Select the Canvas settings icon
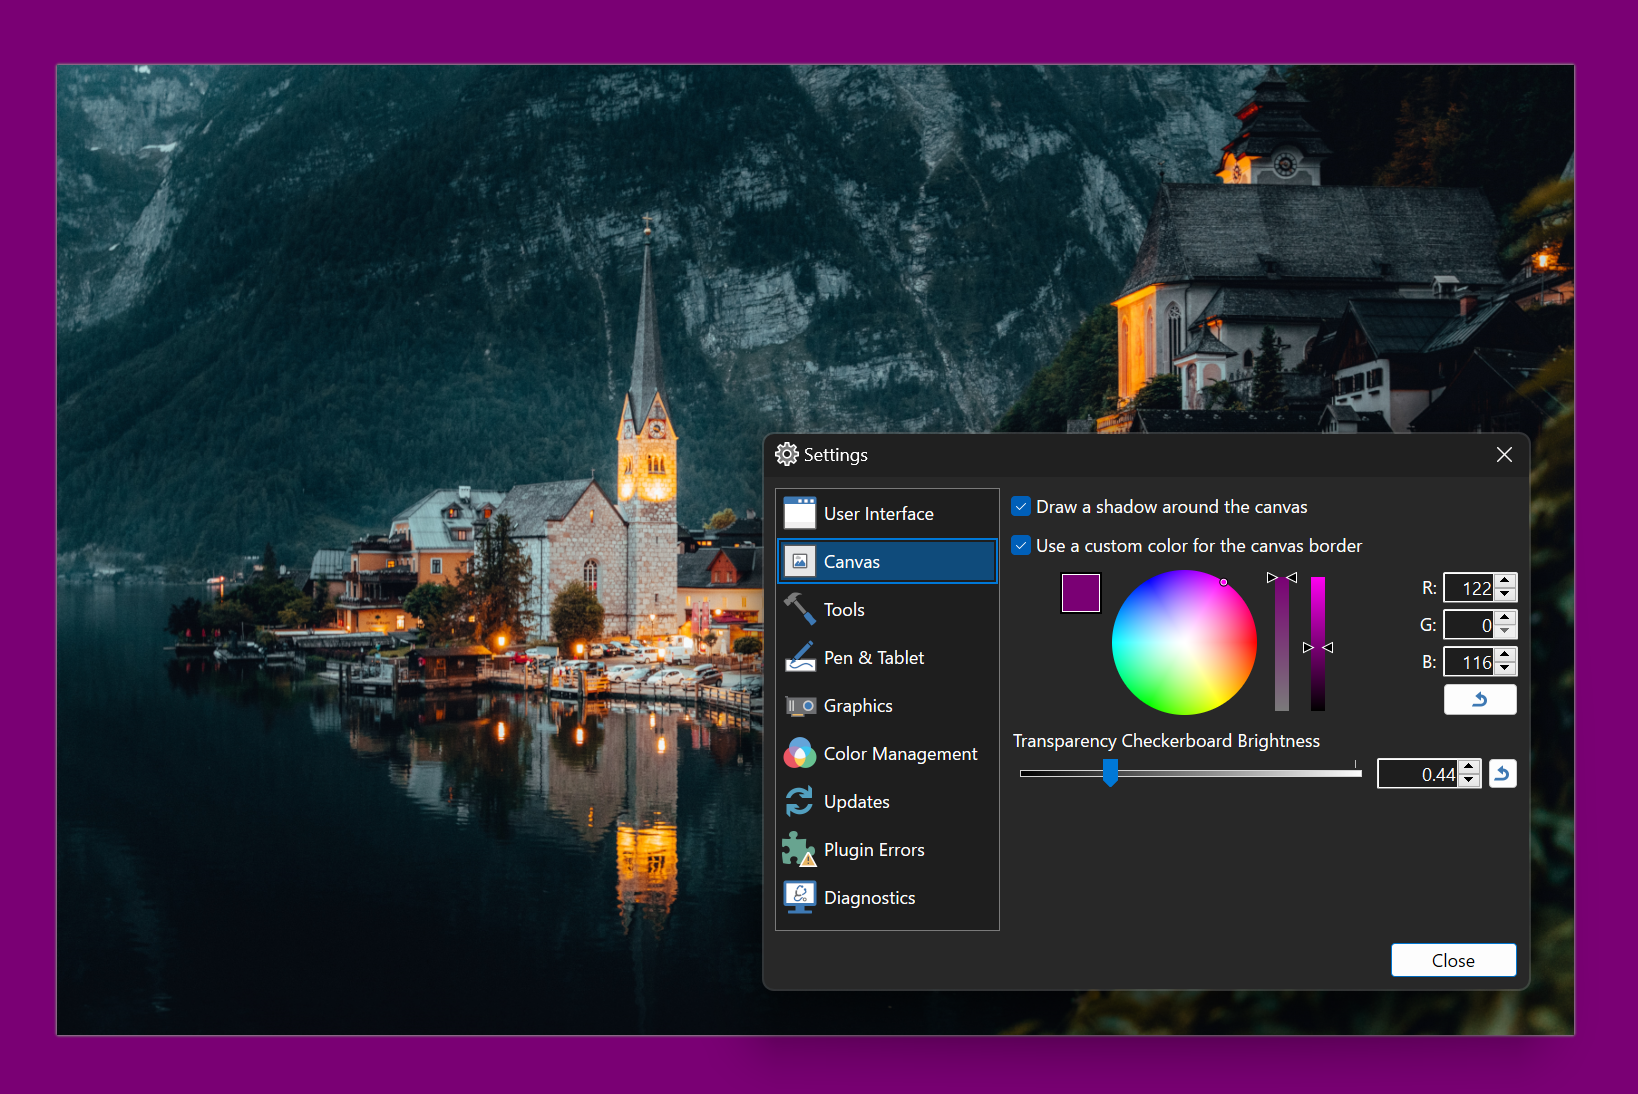Viewport: 1638px width, 1094px height. point(800,561)
